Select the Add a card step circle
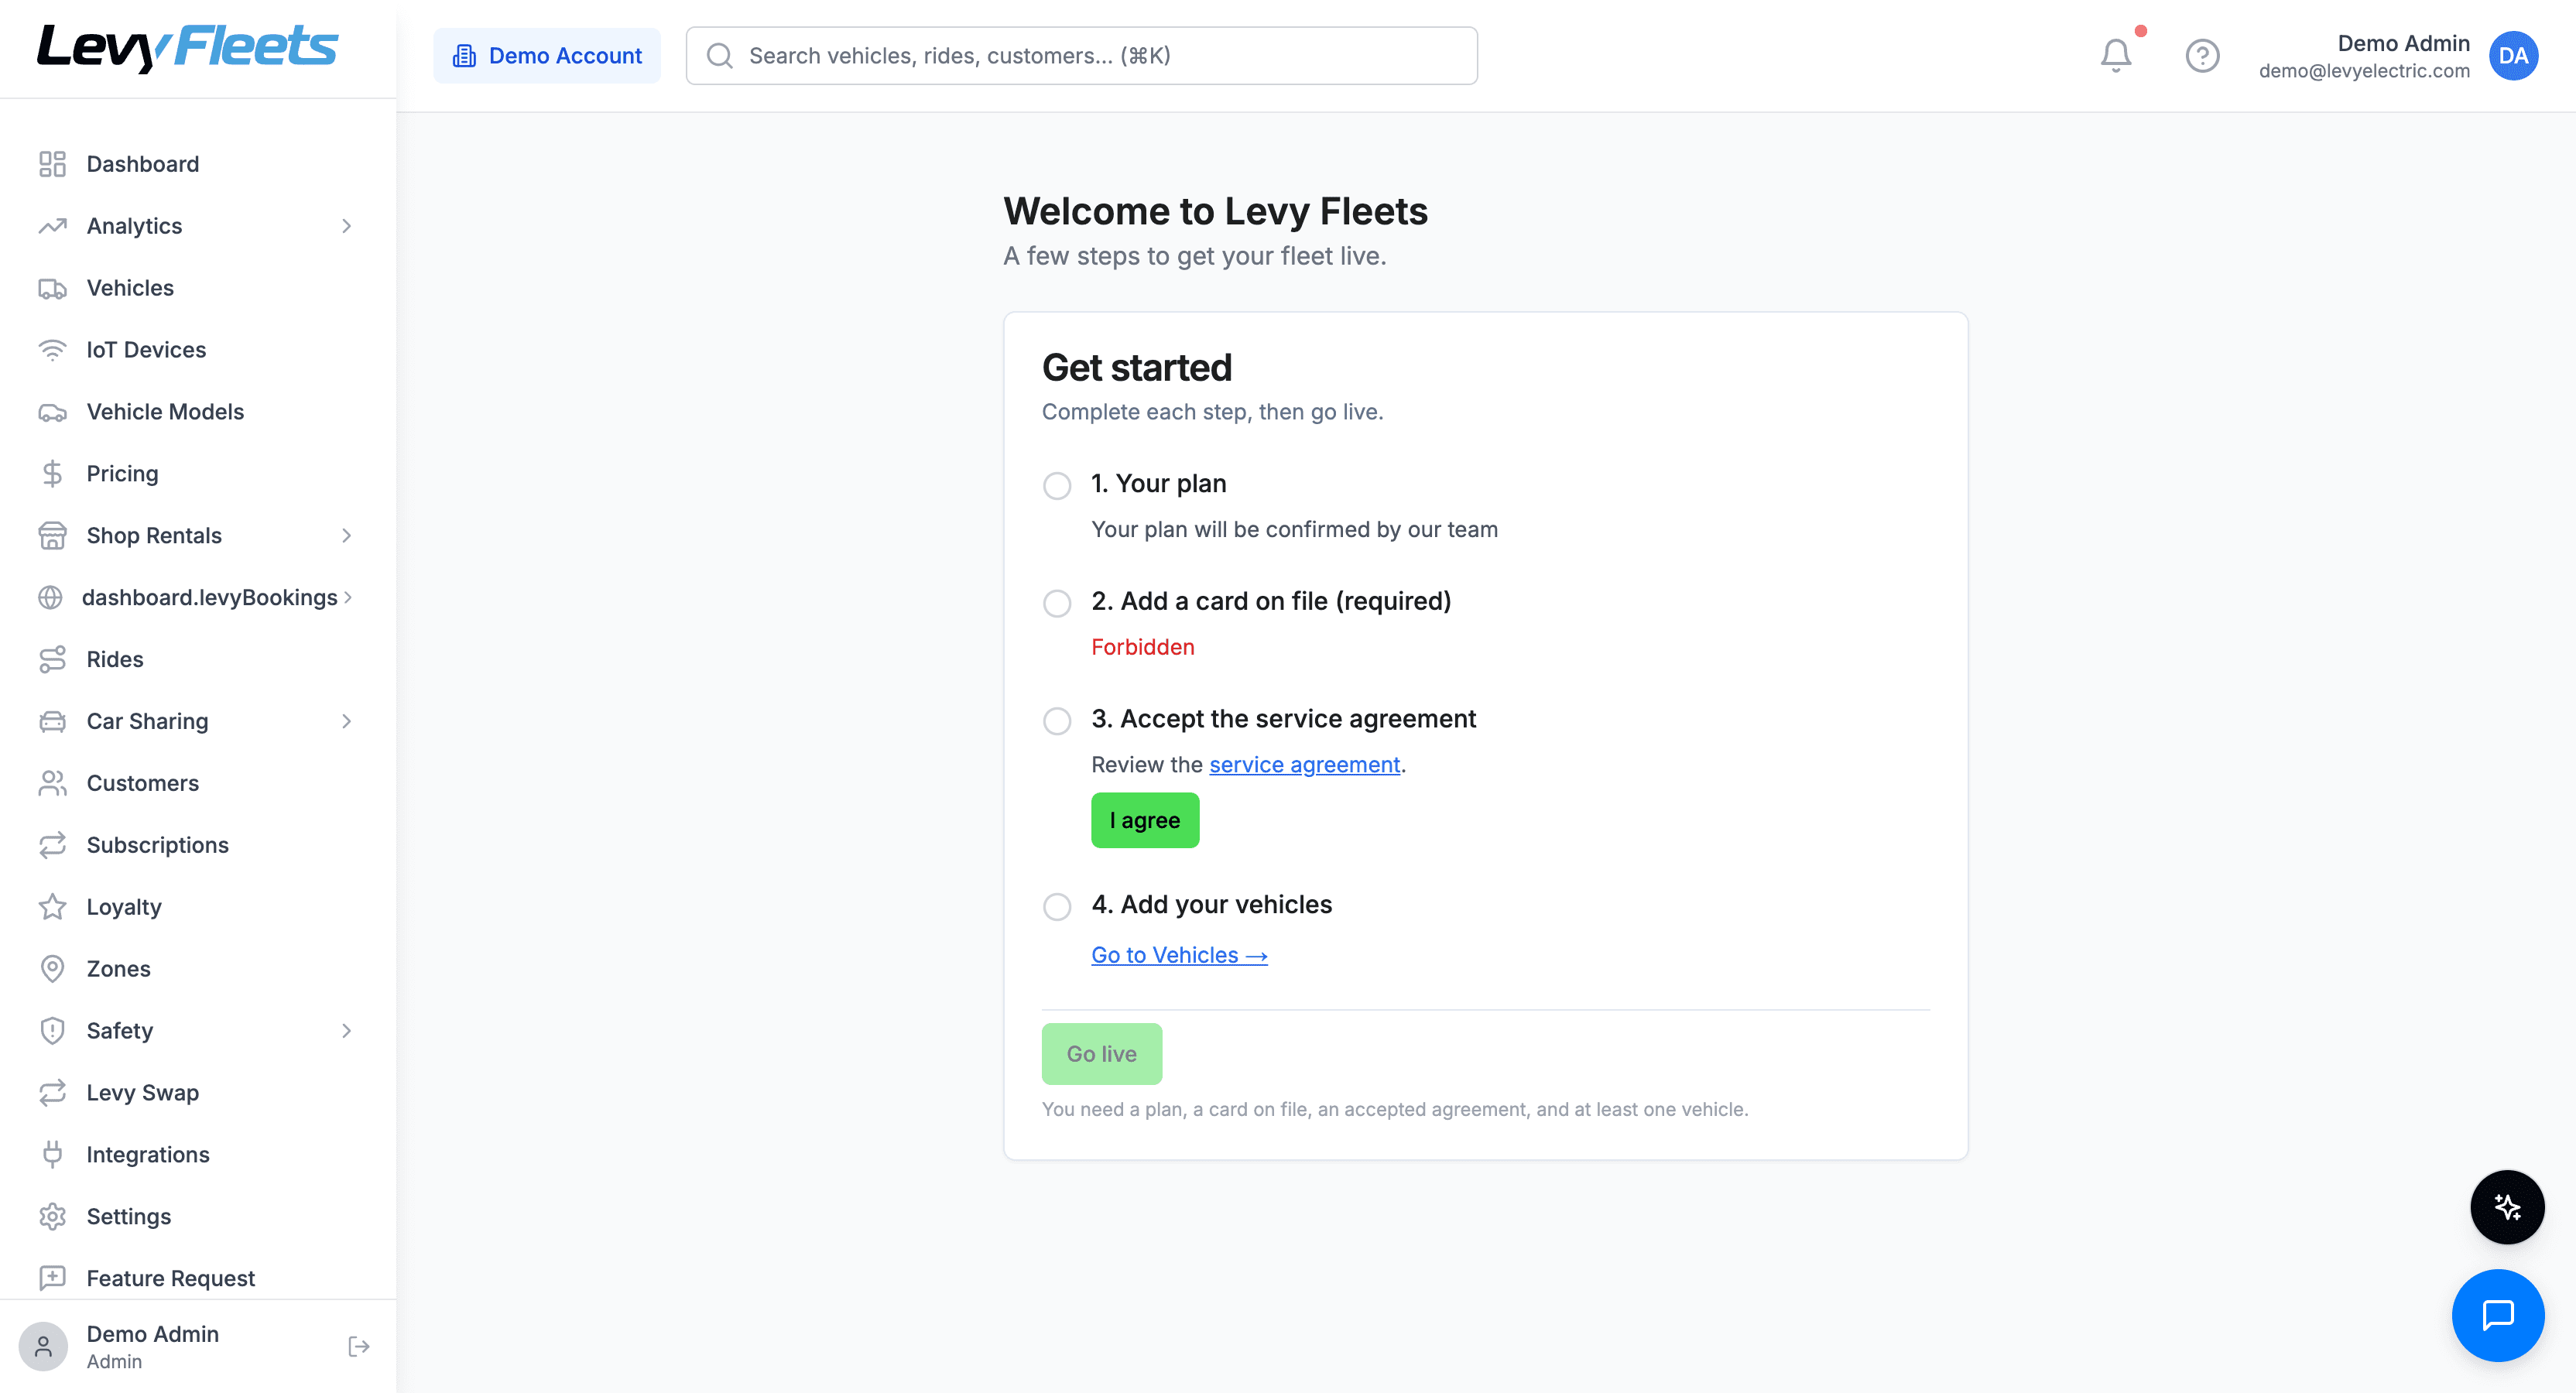Viewport: 2576px width, 1393px height. click(x=1057, y=603)
